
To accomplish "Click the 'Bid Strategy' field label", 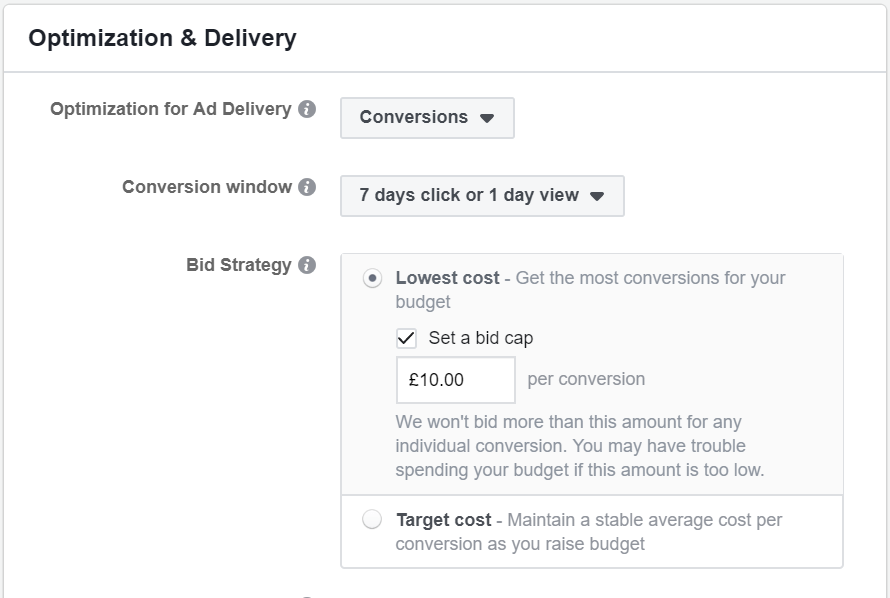I will (x=238, y=265).
